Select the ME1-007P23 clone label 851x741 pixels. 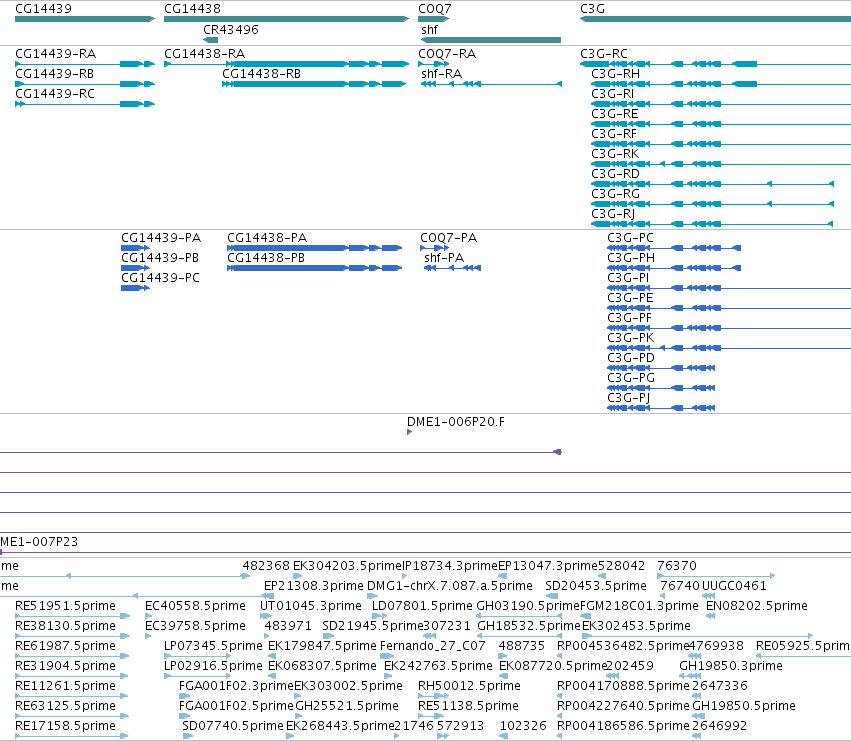coord(39,542)
